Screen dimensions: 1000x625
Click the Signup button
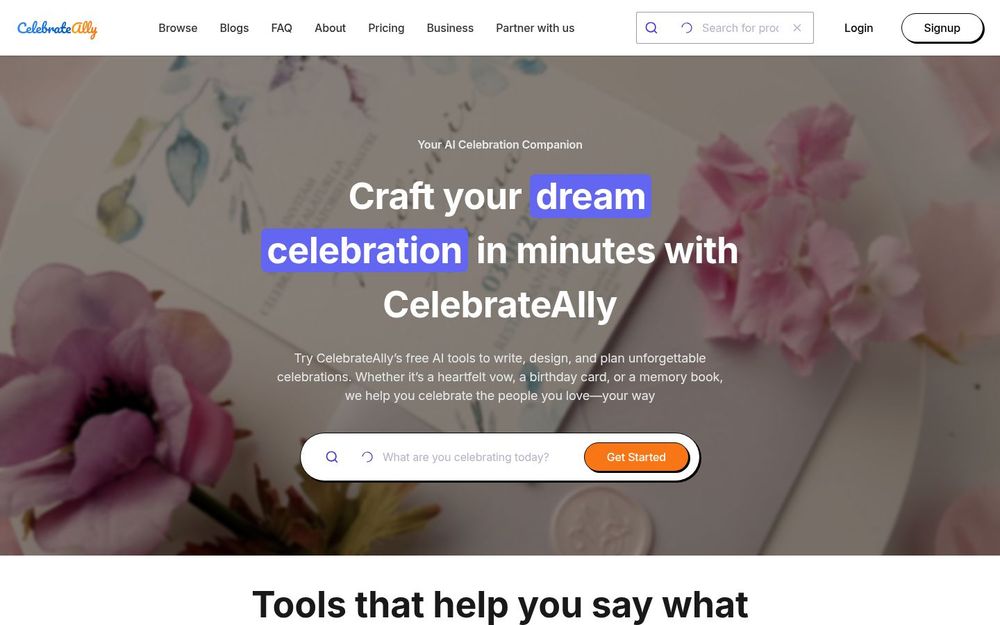(942, 28)
